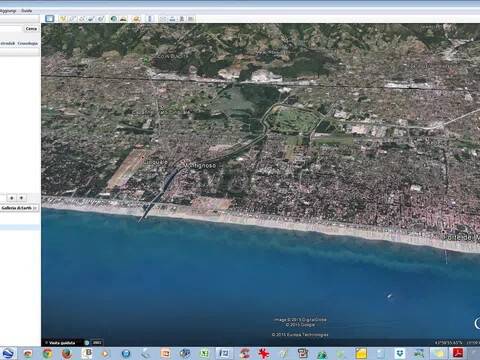Select the Ruler measurement tool
480x360 pixels.
[150, 19]
